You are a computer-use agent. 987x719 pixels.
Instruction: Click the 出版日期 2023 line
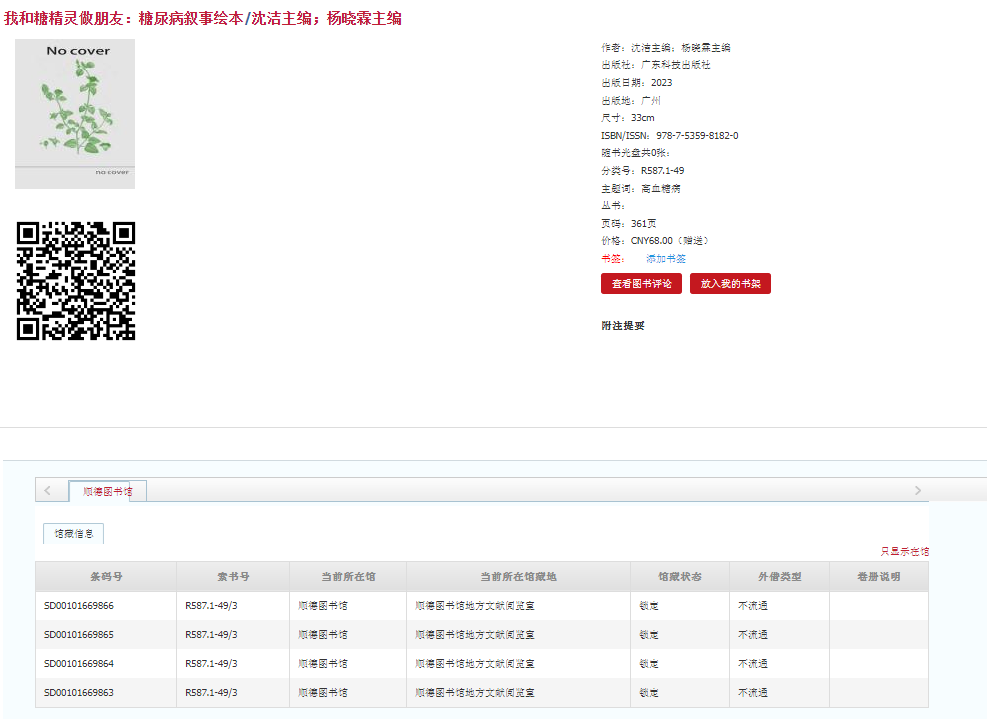click(x=636, y=82)
